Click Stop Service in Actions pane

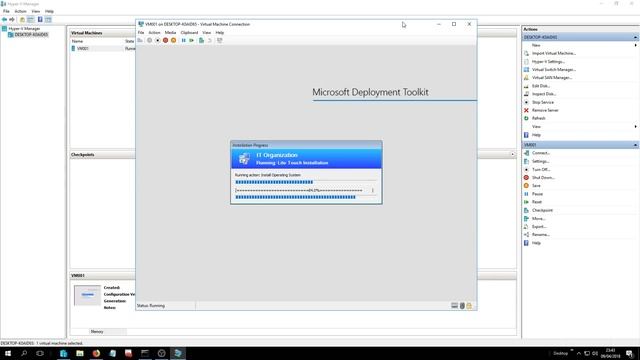[x=542, y=102]
